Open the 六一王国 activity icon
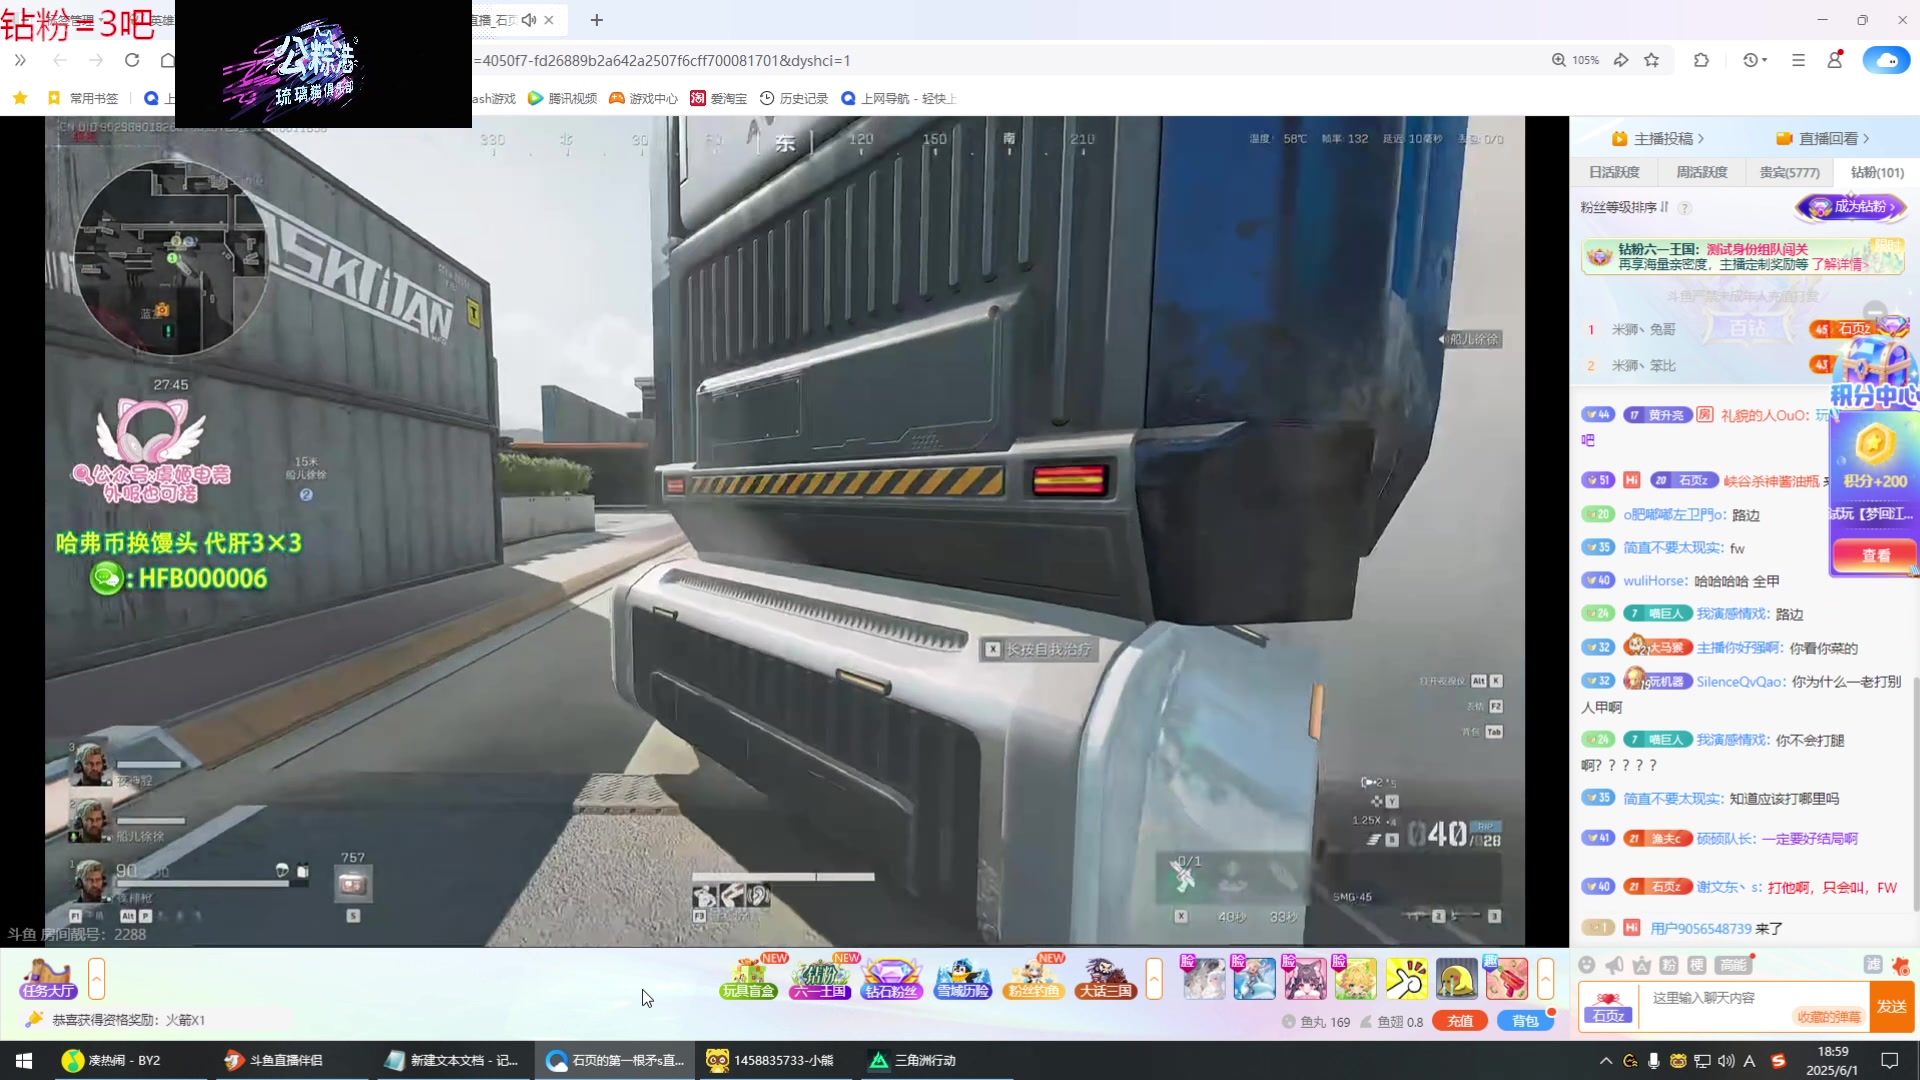Image resolution: width=1920 pixels, height=1080 pixels. coord(820,978)
